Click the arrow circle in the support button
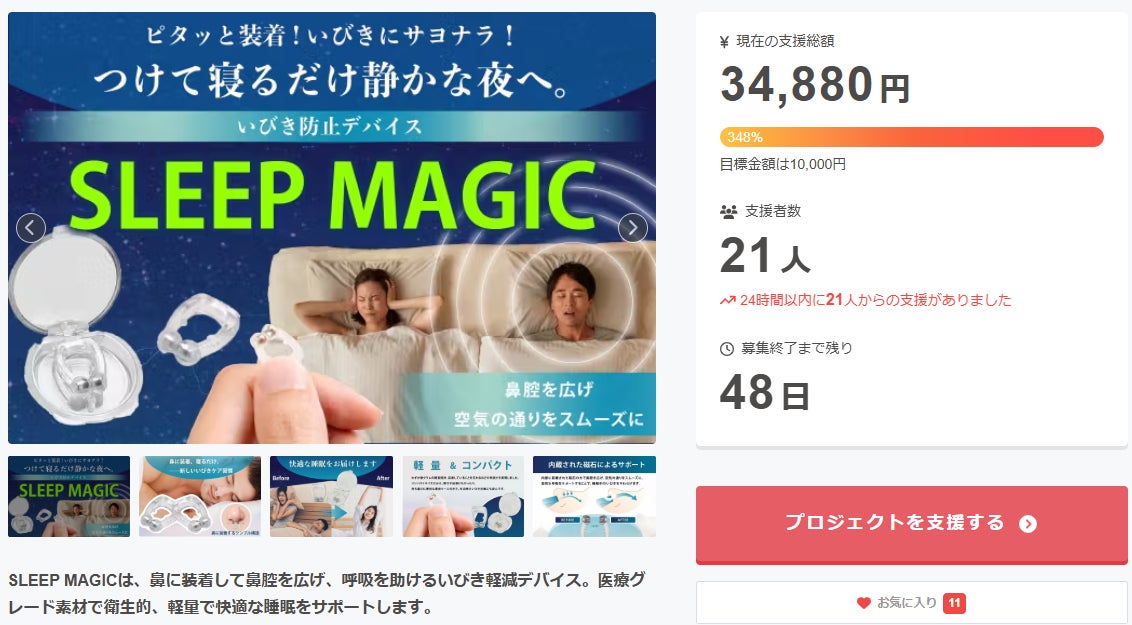1132x625 pixels. click(x=1028, y=524)
